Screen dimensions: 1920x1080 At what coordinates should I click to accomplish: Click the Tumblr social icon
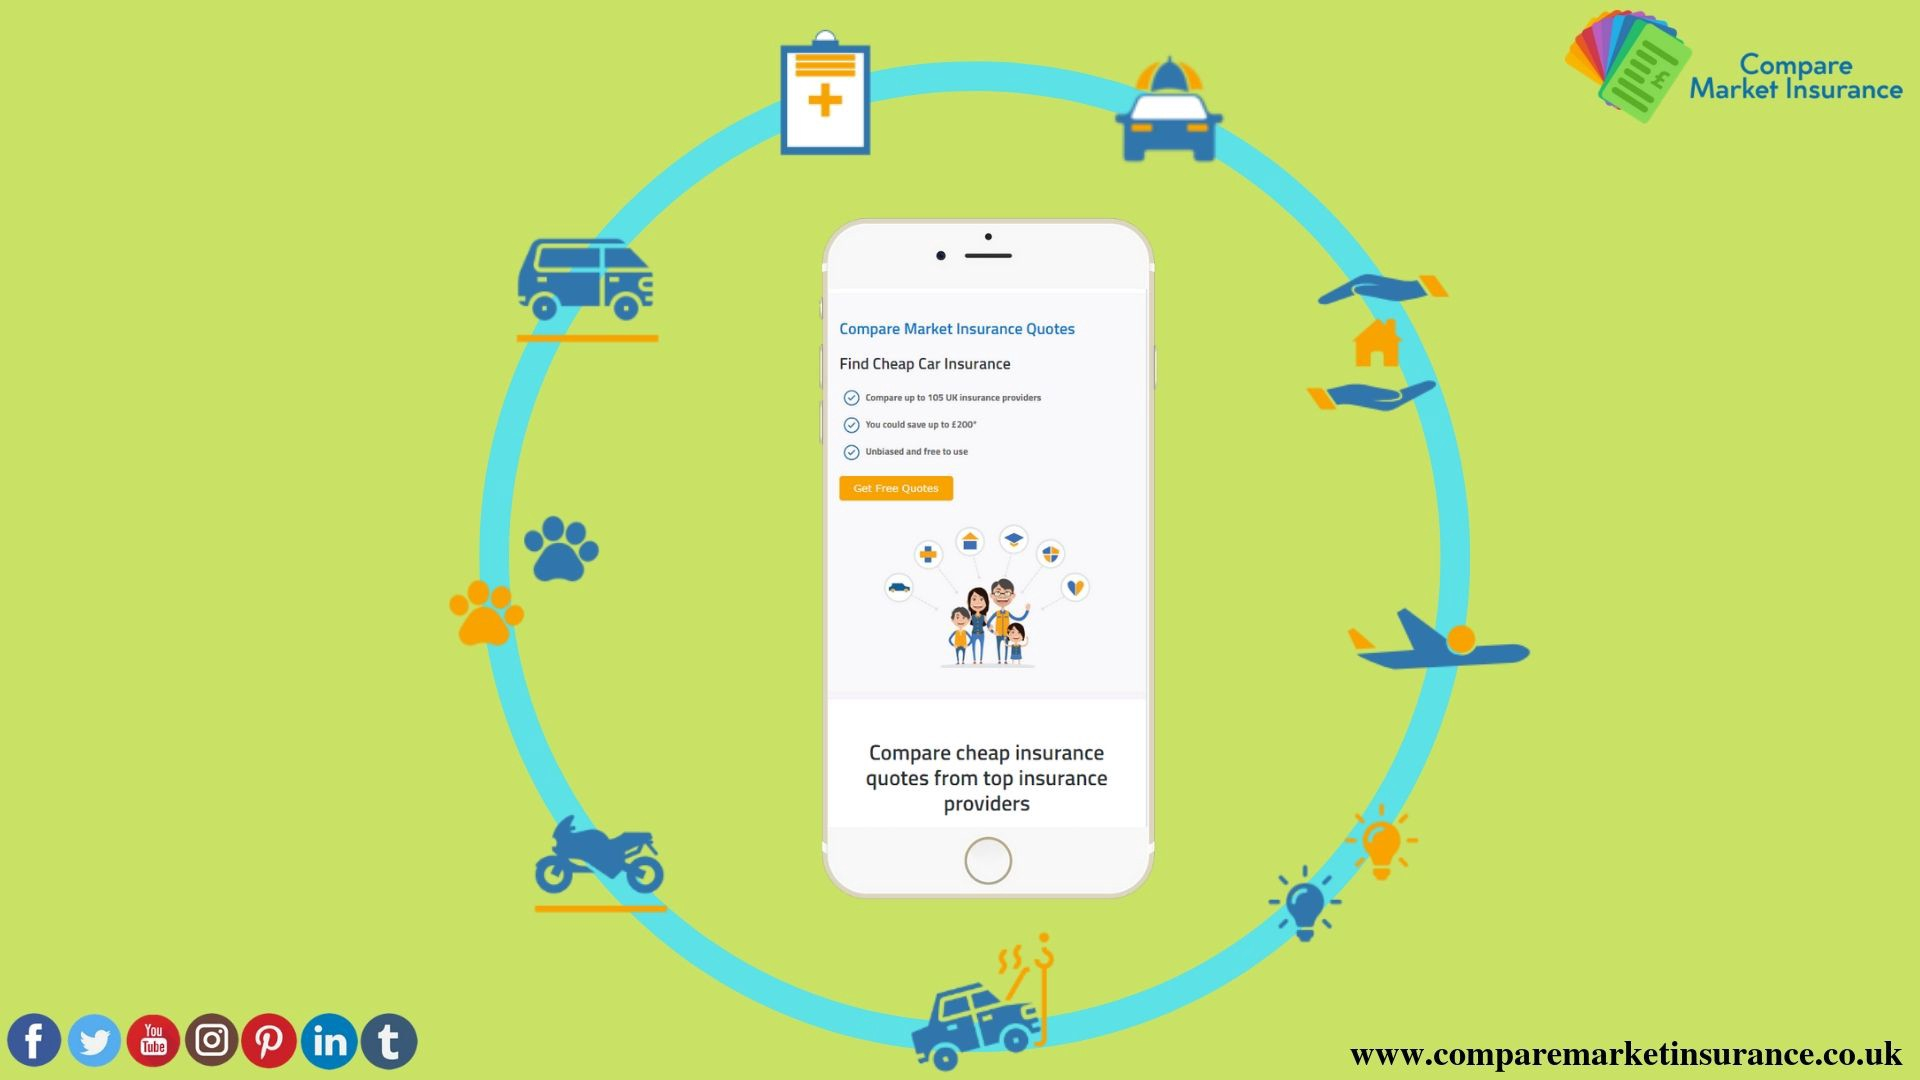click(x=388, y=1040)
